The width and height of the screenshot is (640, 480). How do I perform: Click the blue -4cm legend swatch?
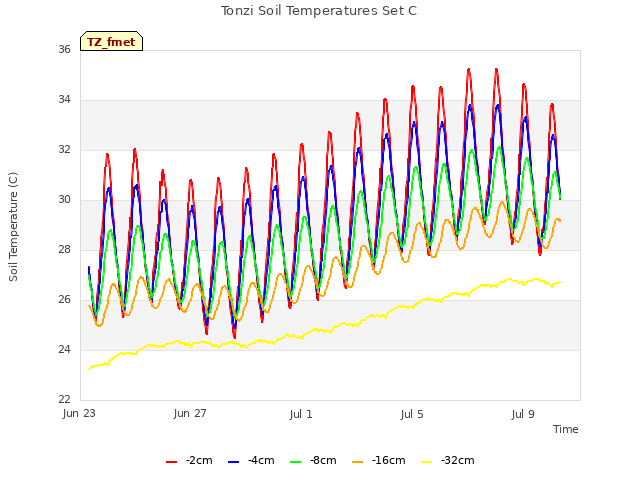pos(233,461)
